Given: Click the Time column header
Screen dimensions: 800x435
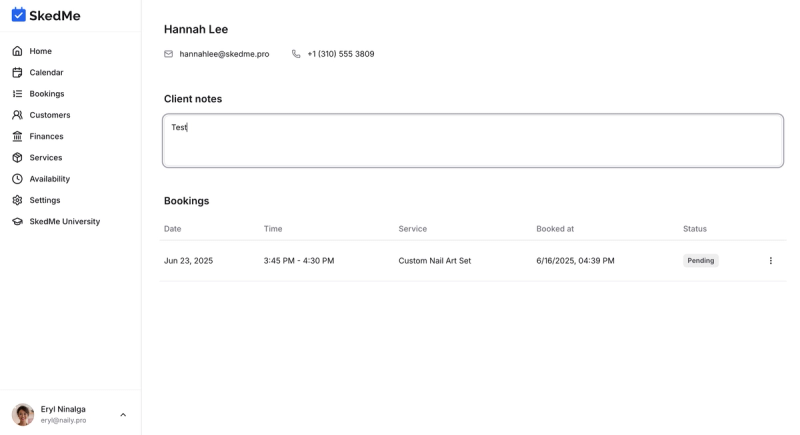Looking at the screenshot, I should (273, 229).
